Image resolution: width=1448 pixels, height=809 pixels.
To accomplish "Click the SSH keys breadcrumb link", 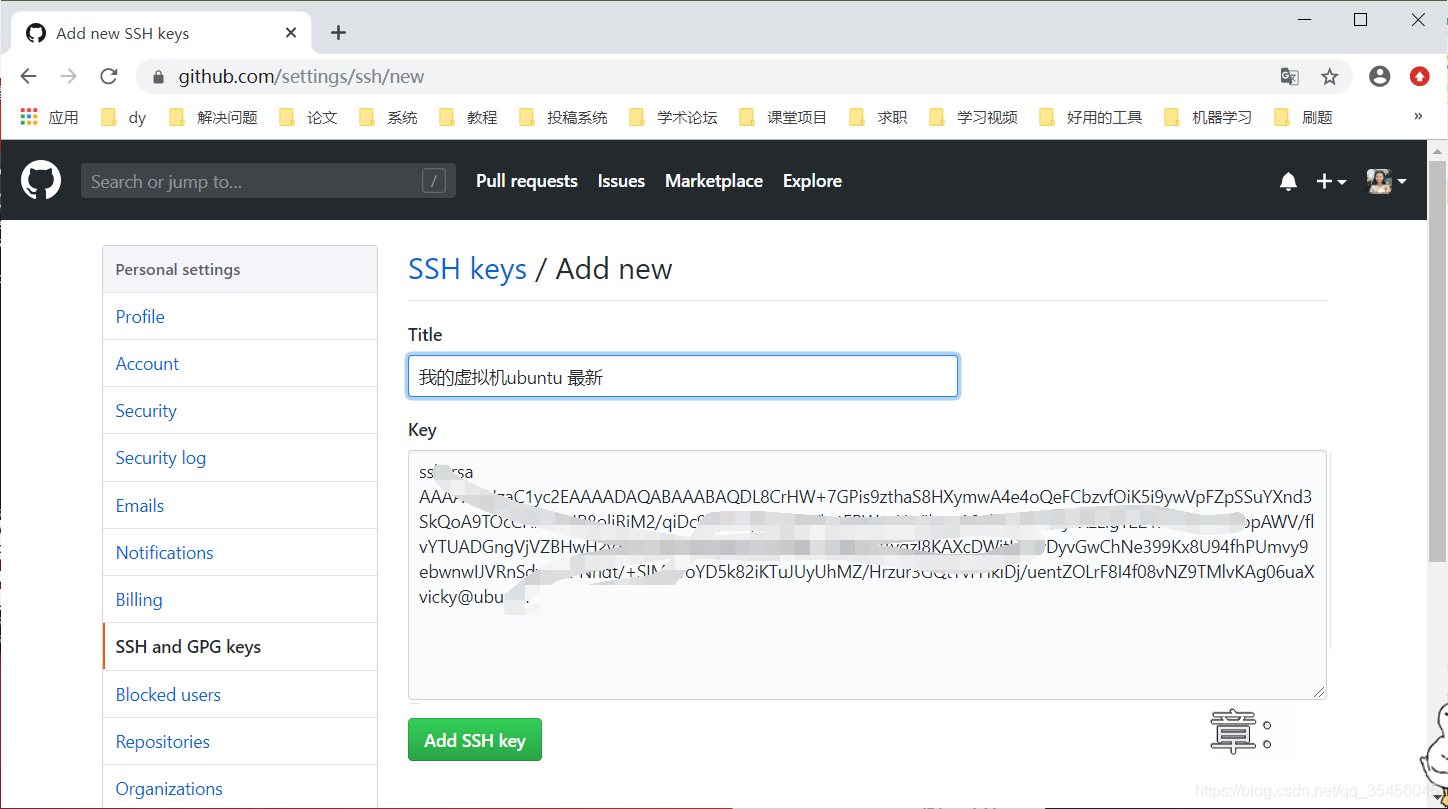I will point(467,269).
